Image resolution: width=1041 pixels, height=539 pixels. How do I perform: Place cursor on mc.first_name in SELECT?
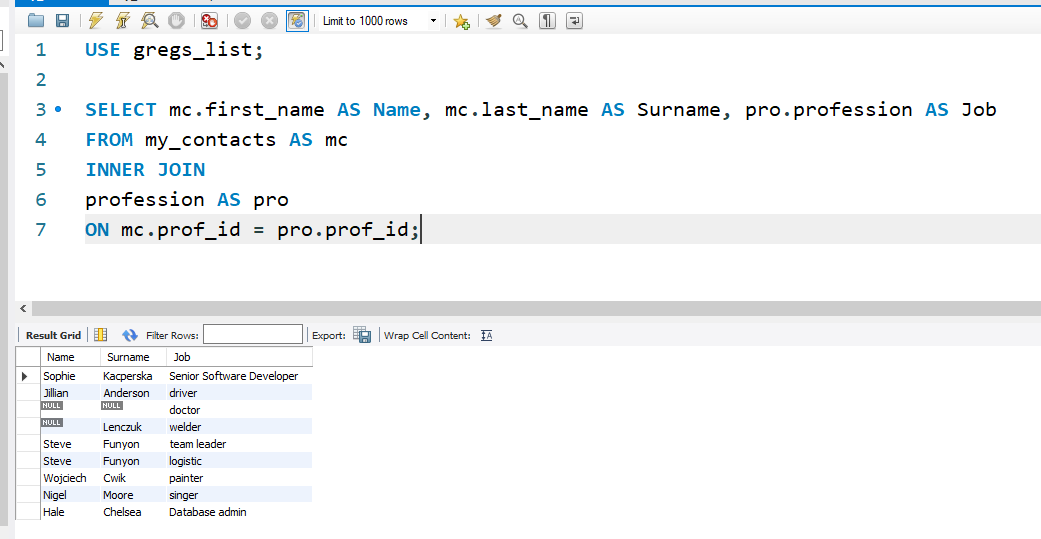tap(246, 110)
